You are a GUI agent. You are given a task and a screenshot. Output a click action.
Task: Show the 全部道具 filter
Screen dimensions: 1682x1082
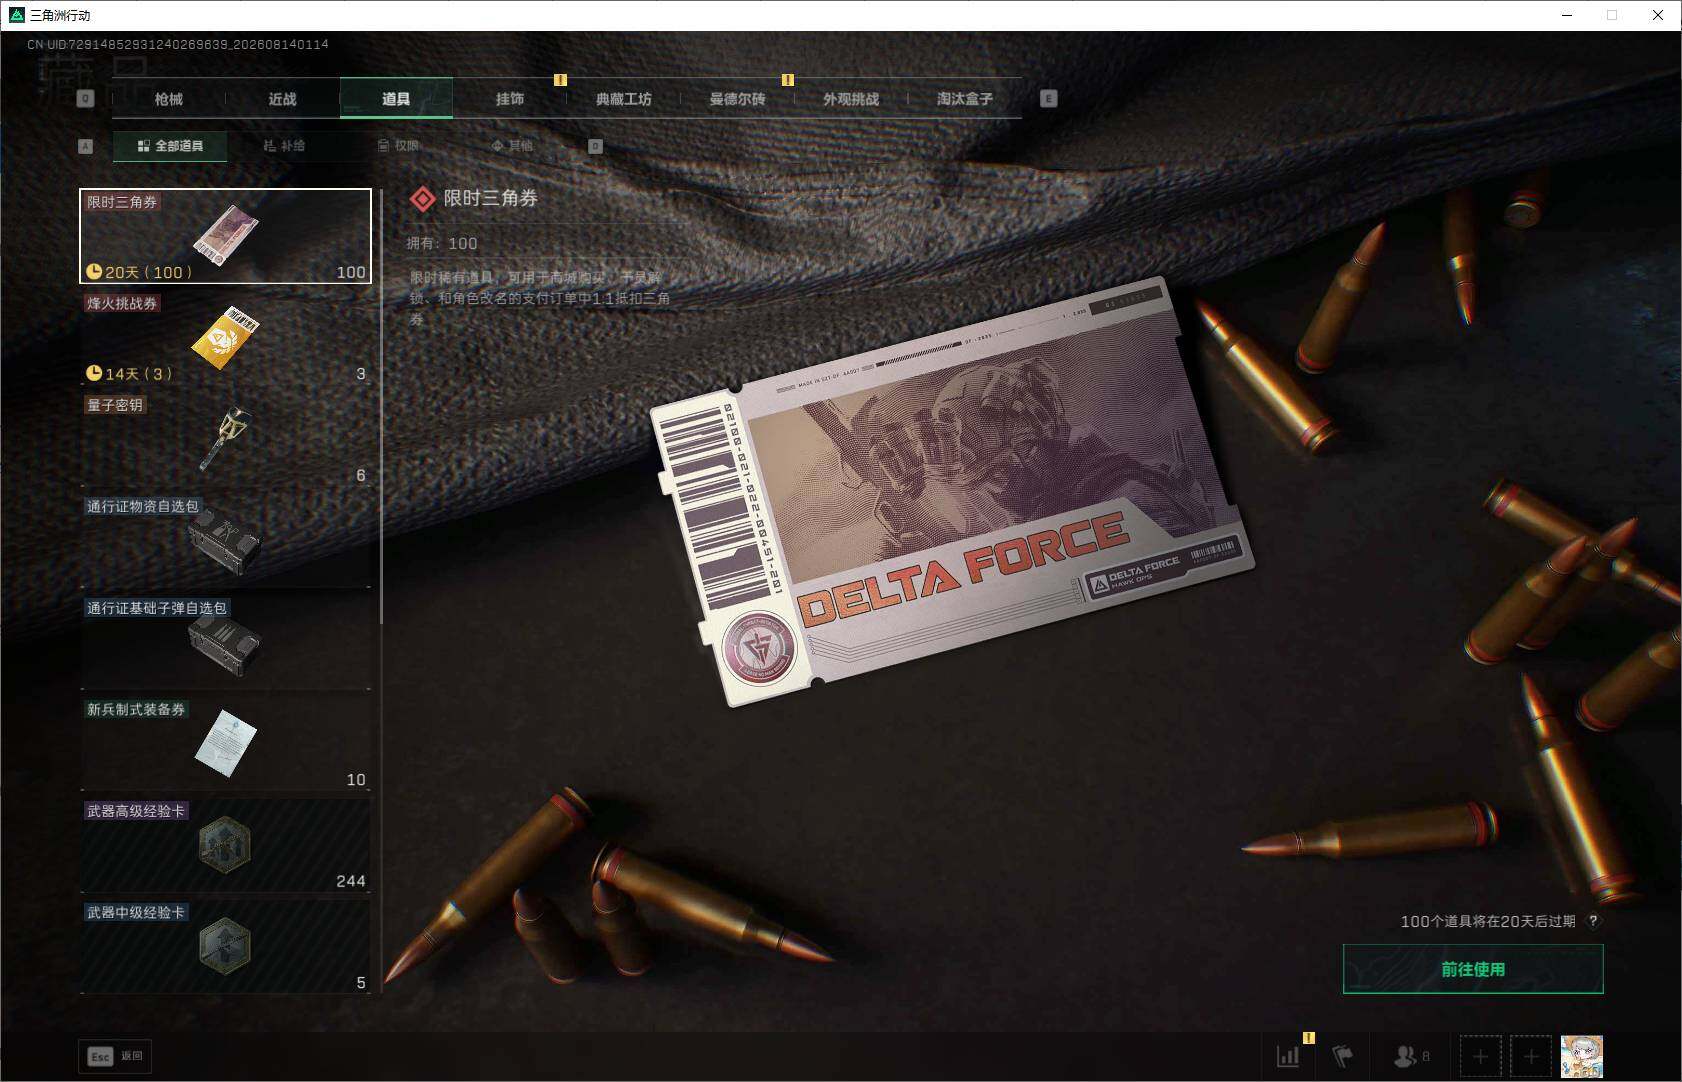coord(170,146)
